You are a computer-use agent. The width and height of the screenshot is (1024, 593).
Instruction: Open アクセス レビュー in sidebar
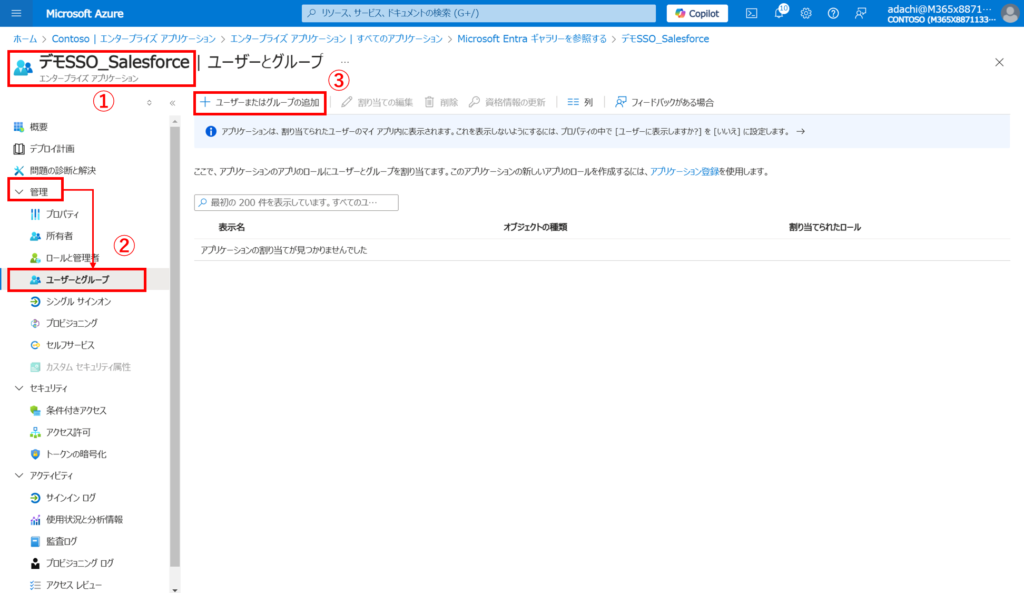click(x=73, y=585)
